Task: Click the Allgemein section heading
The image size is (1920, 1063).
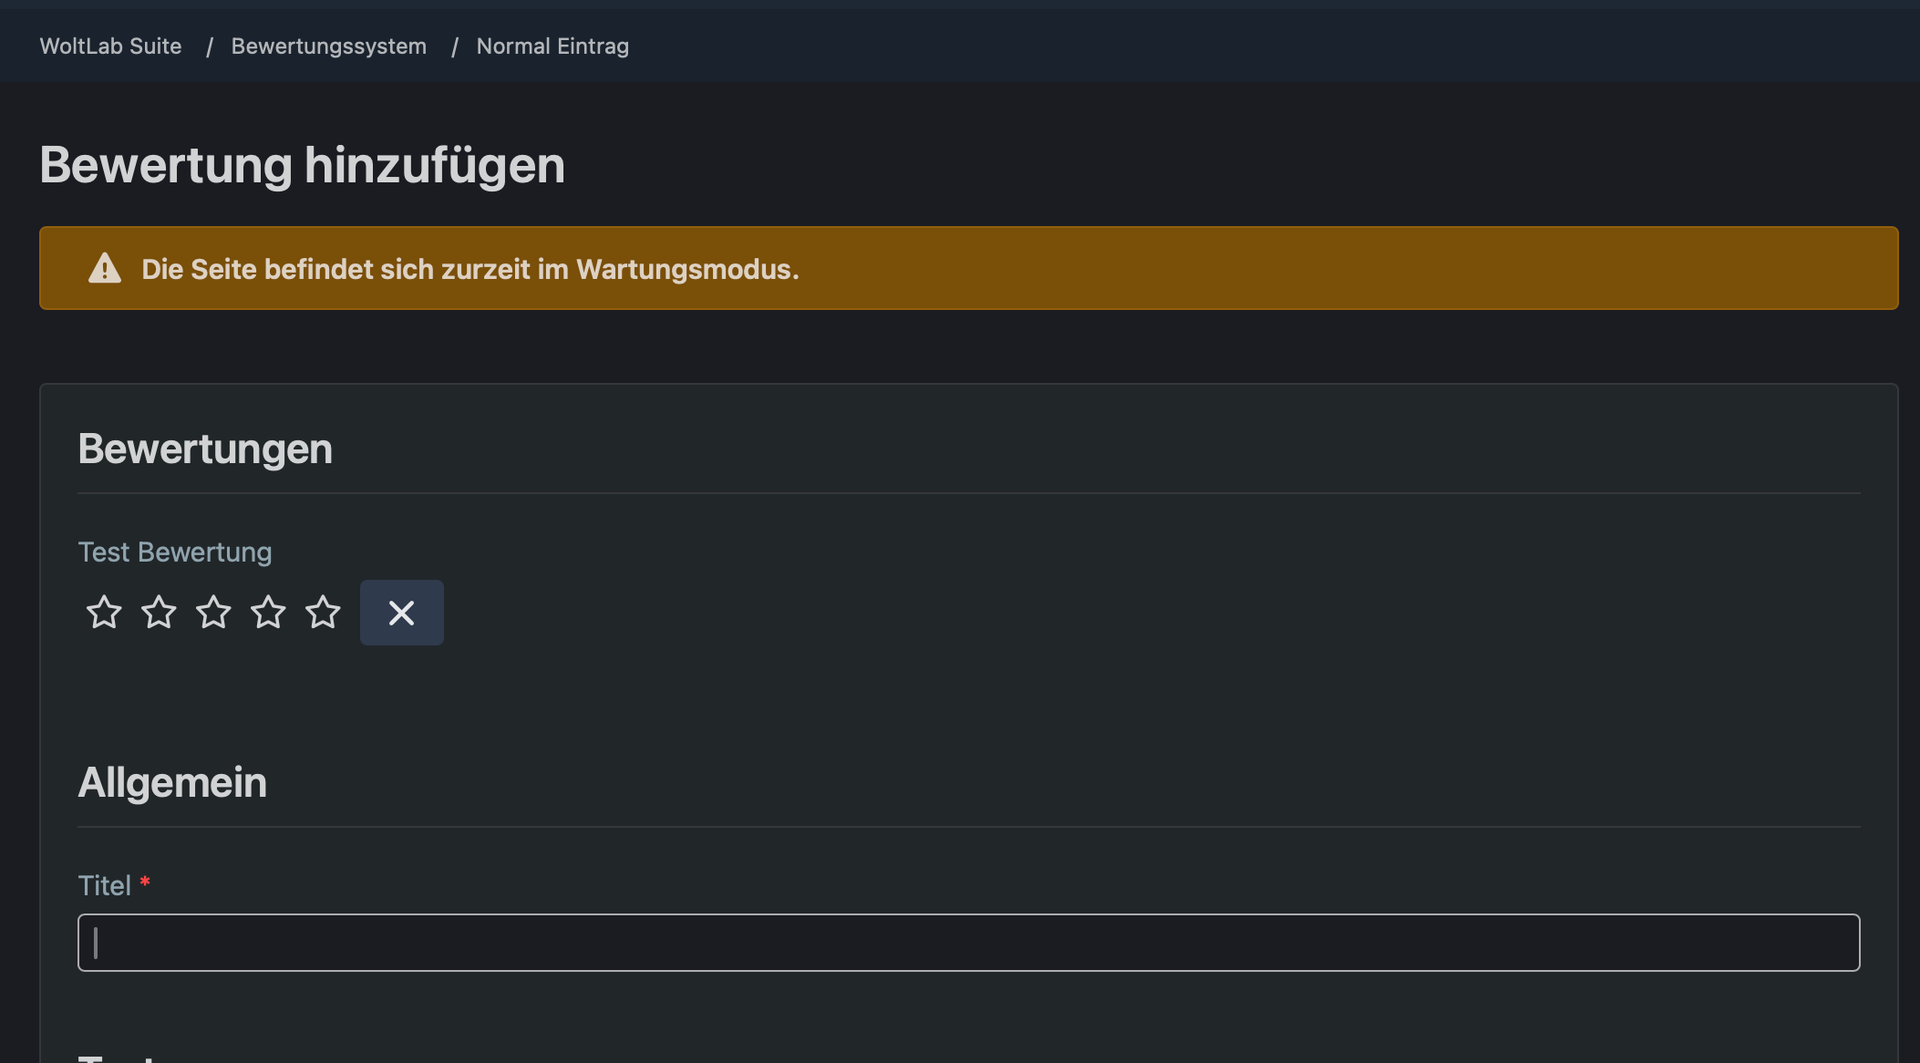Action: pos(172,782)
